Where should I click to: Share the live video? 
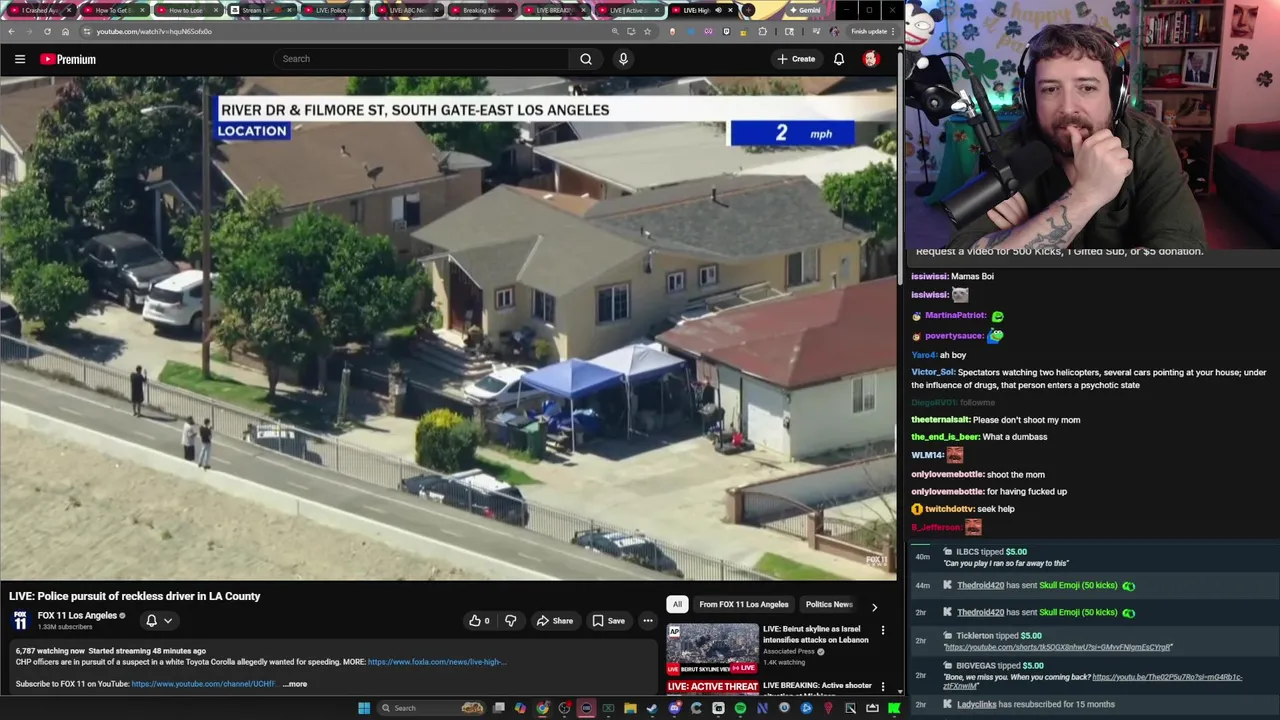click(x=555, y=621)
